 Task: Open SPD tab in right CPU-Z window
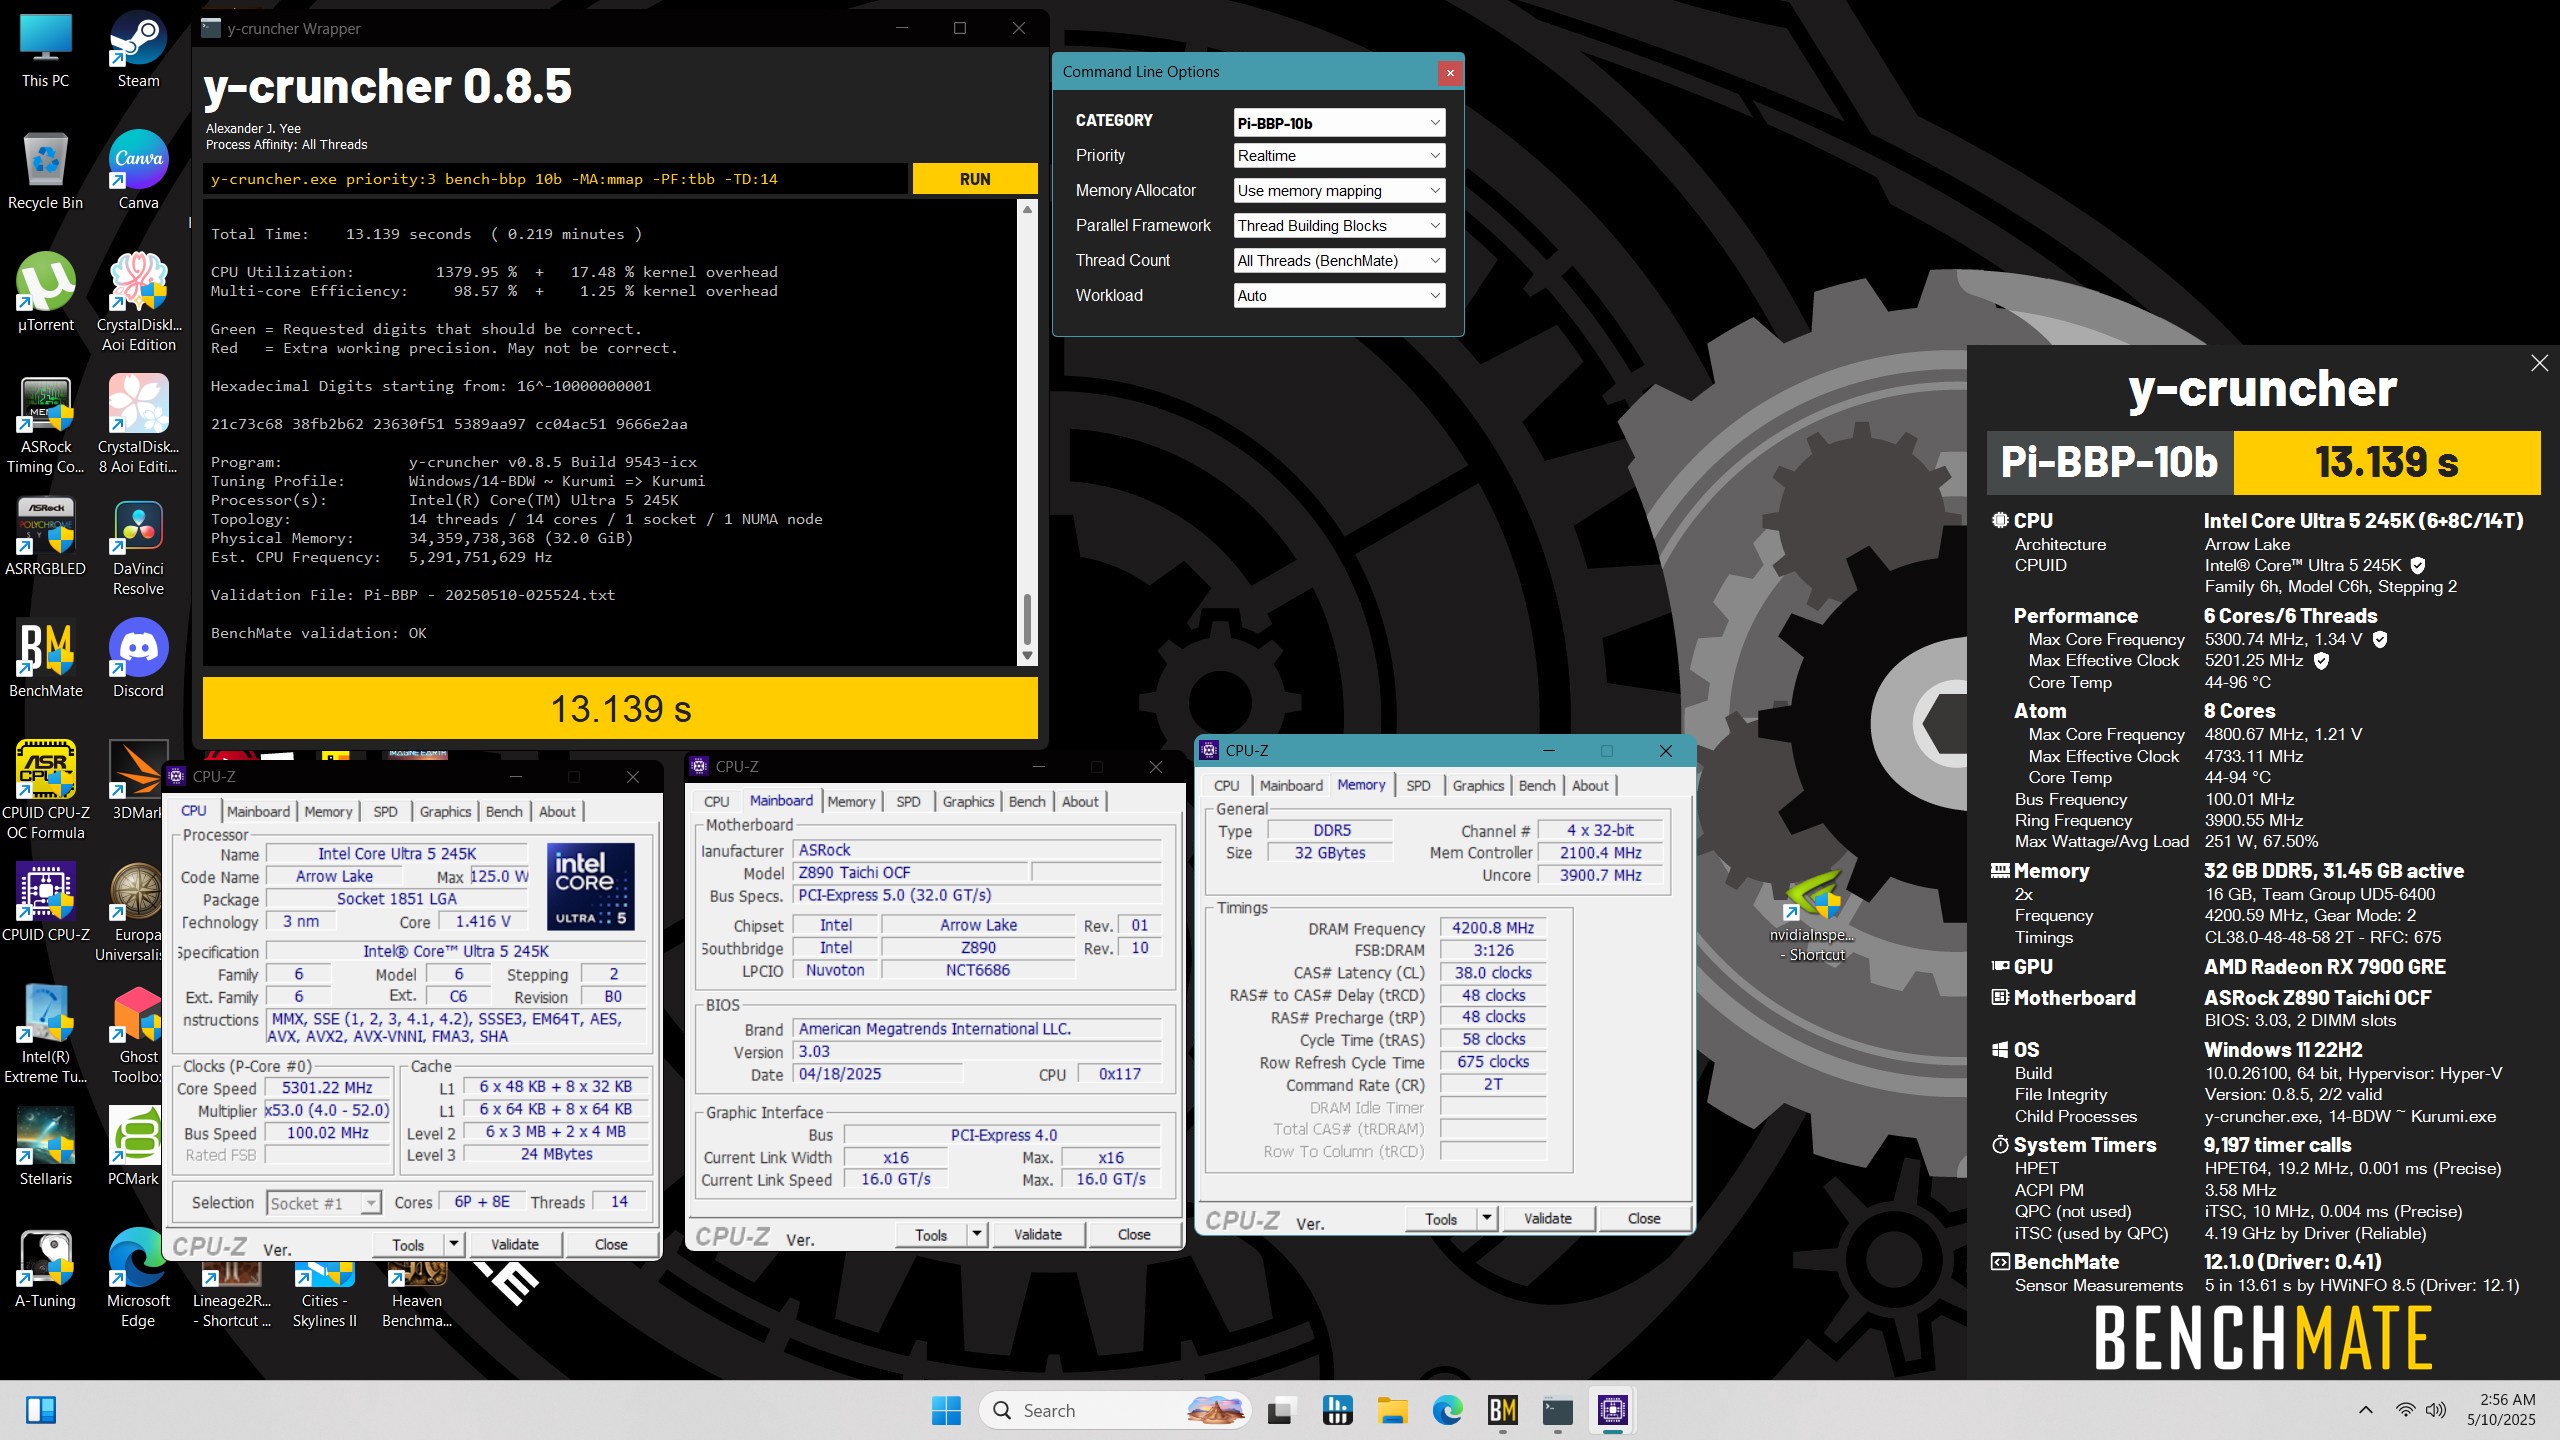click(x=1418, y=785)
